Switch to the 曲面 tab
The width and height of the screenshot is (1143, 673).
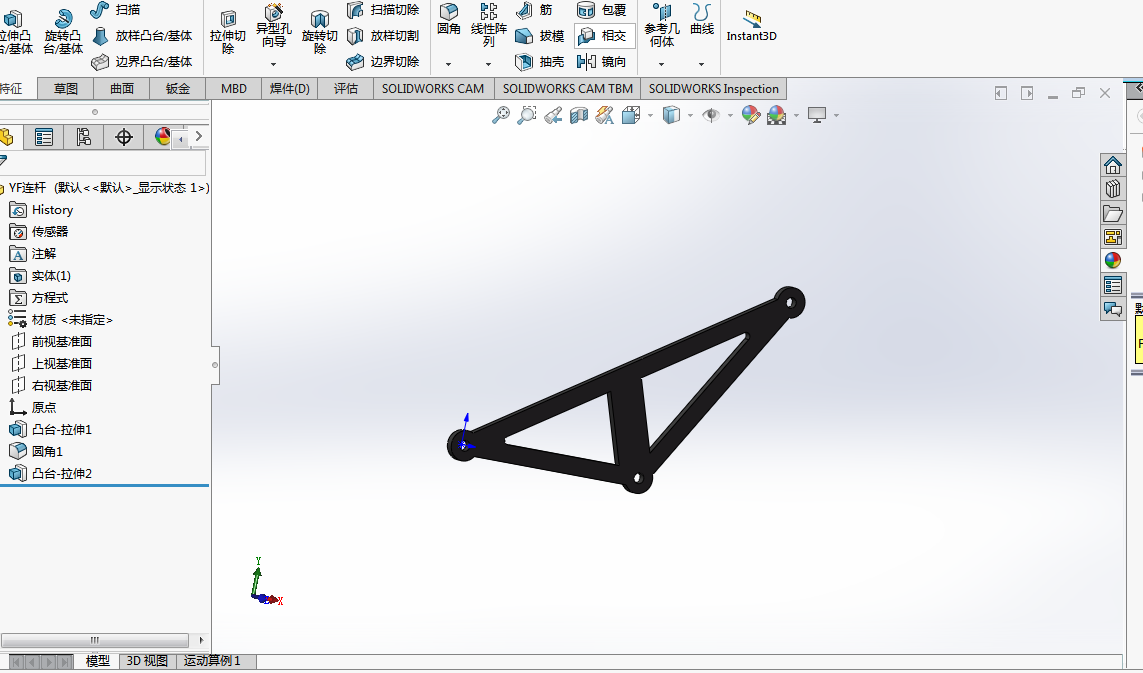click(122, 89)
